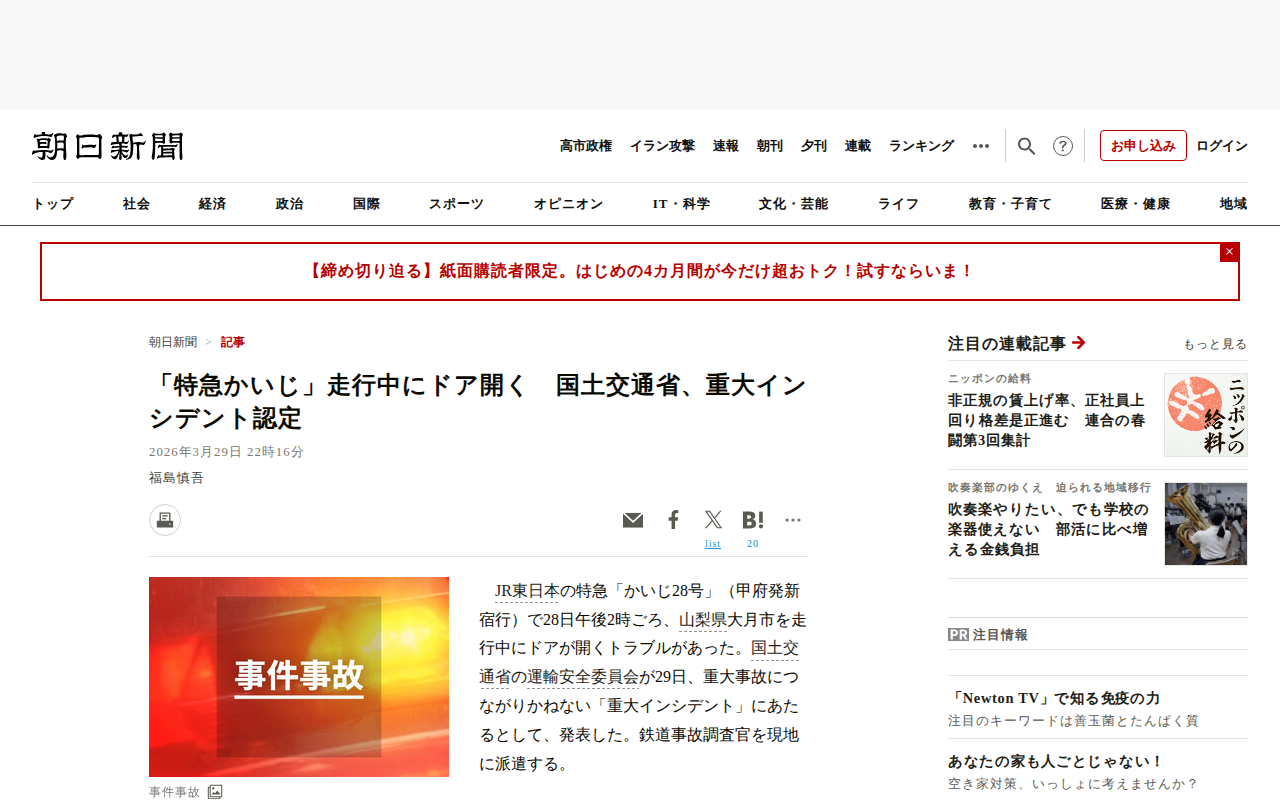Click the print article icon

(165, 520)
